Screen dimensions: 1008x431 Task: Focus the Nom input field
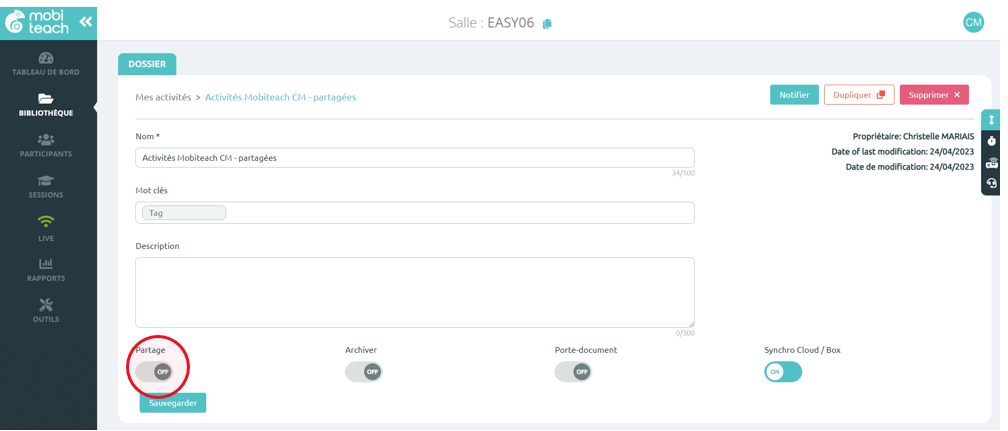click(x=415, y=158)
